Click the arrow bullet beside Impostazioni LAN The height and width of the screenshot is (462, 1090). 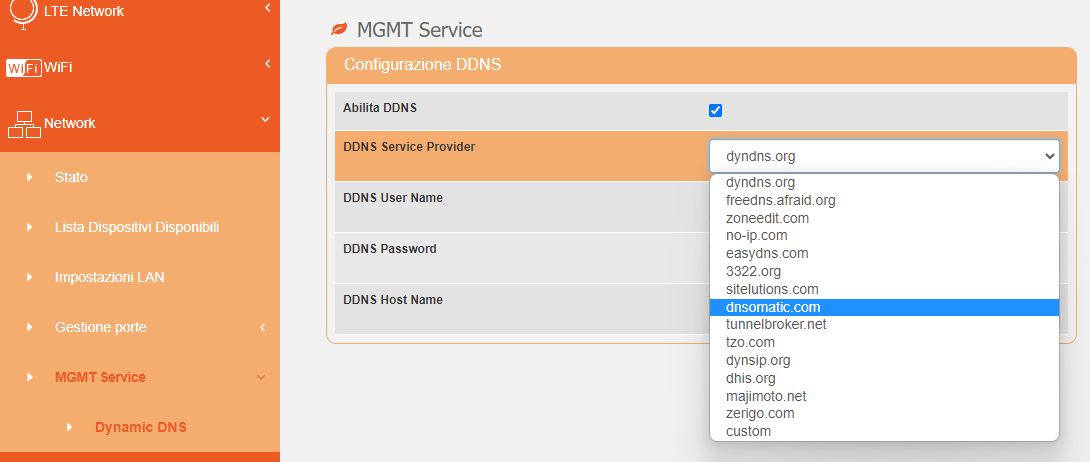pos(30,277)
